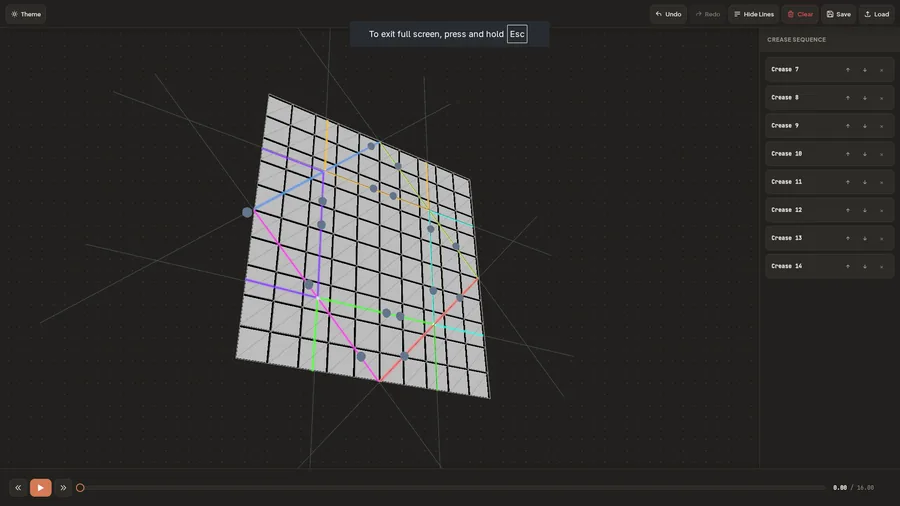Play the folding animation
Image resolution: width=900 pixels, height=506 pixels.
click(41, 488)
